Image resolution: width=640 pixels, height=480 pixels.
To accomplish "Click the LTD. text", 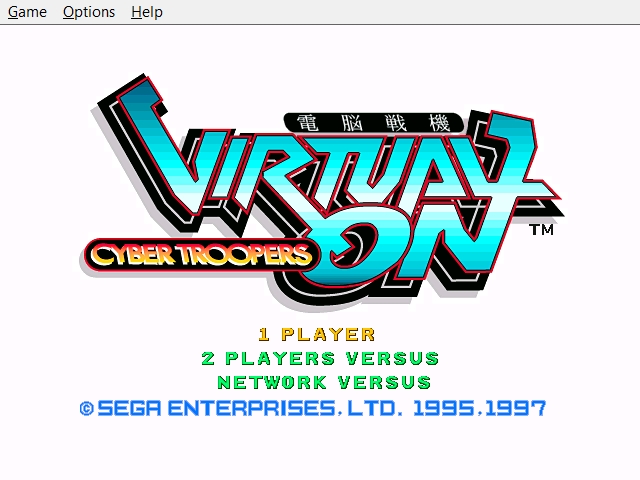I will (375, 409).
